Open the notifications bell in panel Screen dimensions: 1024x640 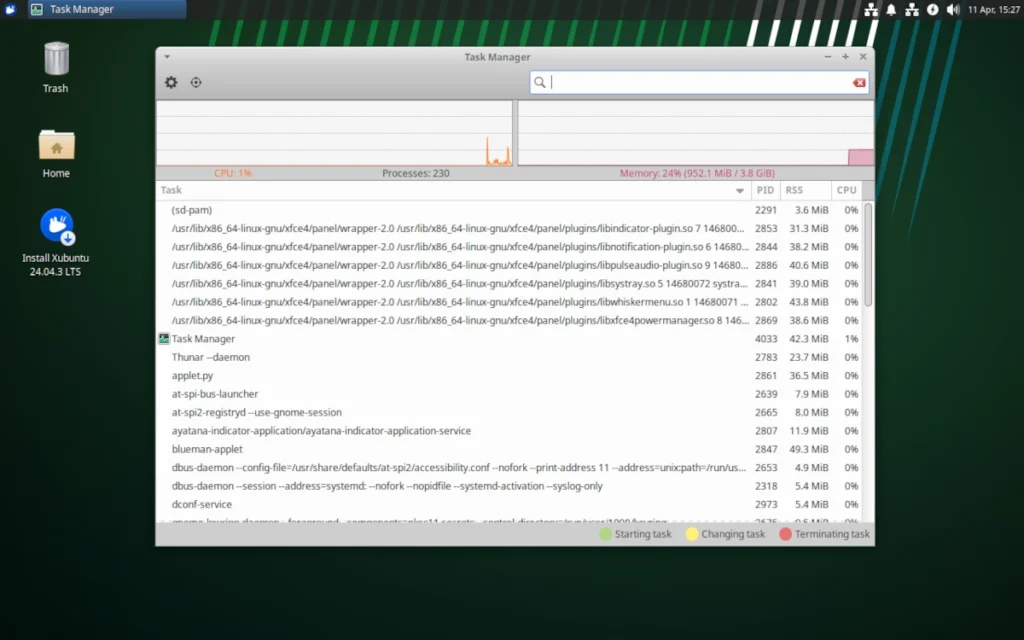(891, 9)
